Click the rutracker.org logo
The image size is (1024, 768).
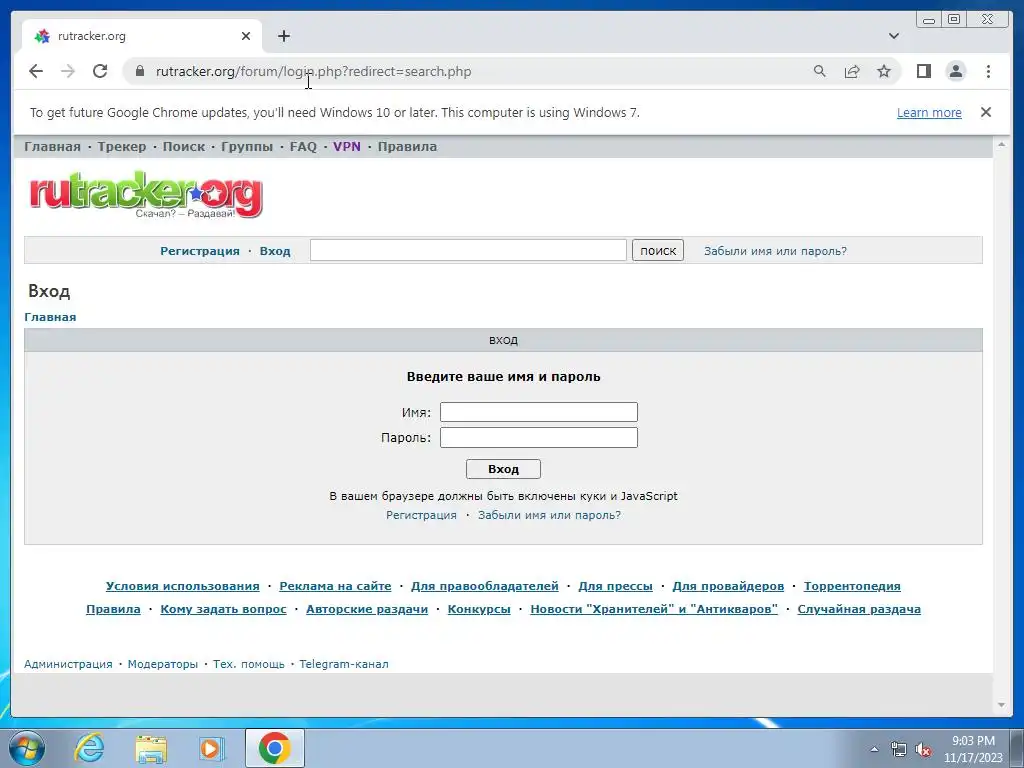[146, 195]
